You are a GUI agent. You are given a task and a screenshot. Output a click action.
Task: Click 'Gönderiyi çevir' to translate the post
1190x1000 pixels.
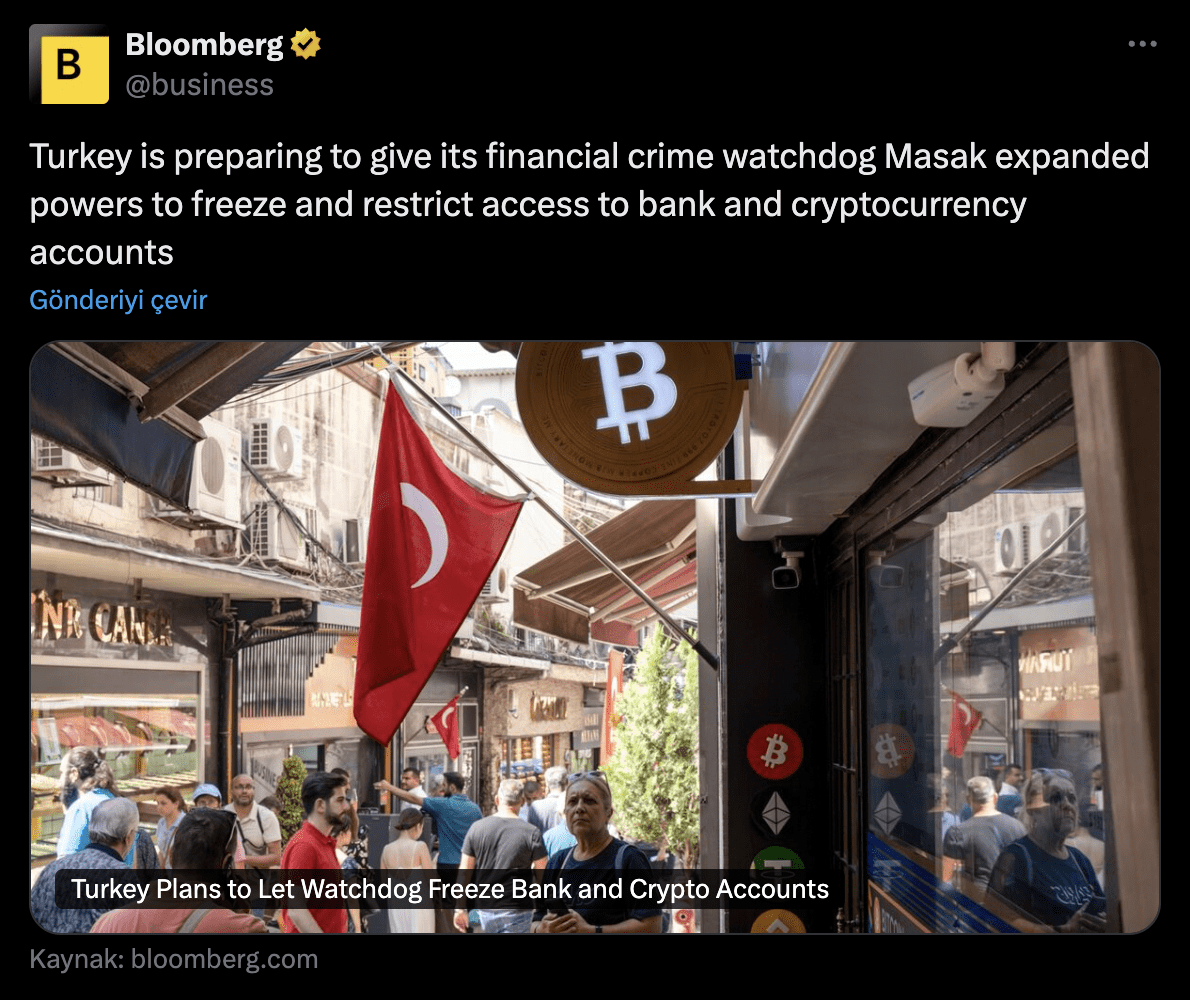118,300
